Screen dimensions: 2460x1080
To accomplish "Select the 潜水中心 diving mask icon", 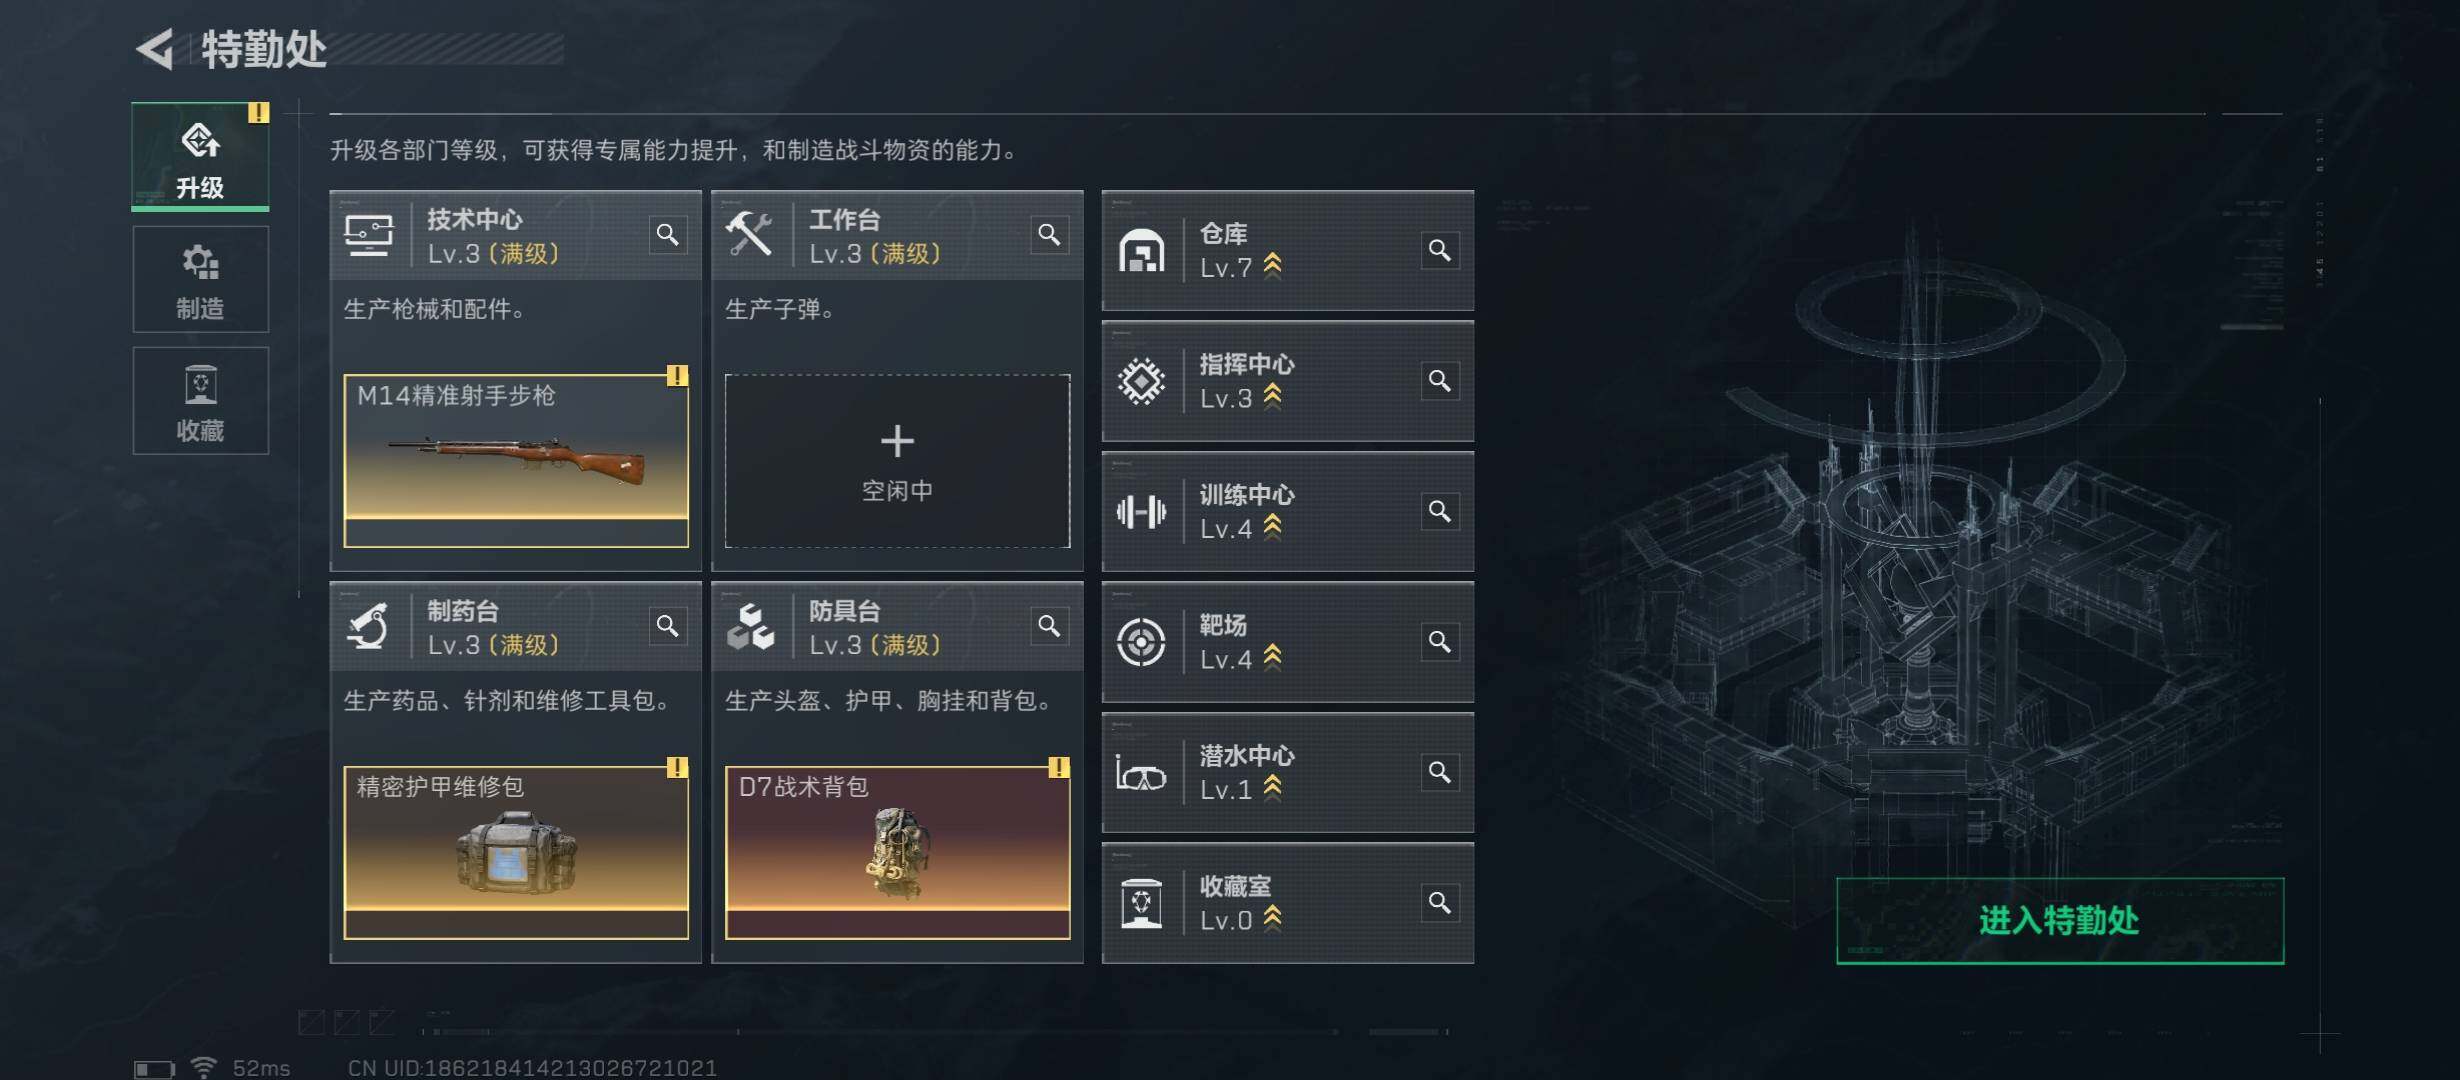I will [1141, 773].
